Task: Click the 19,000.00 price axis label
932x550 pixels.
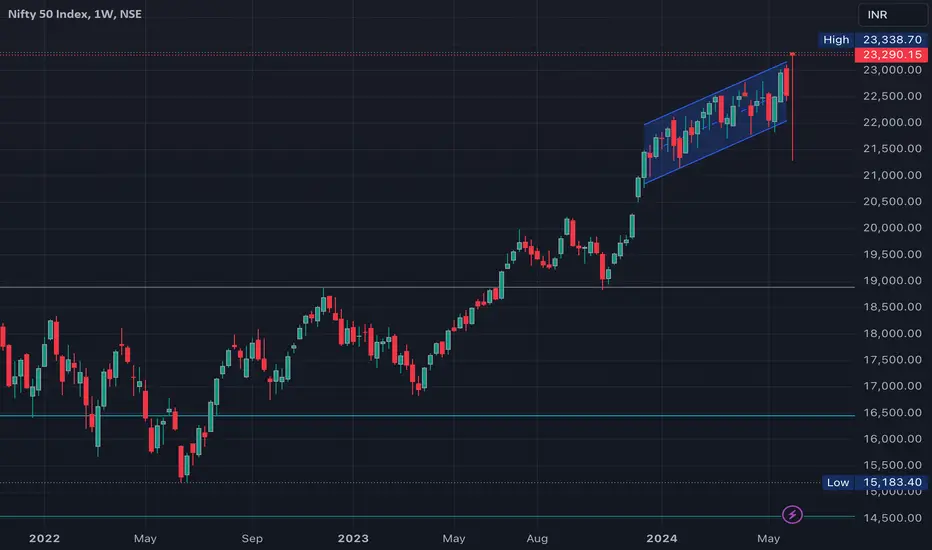Action: [x=892, y=280]
